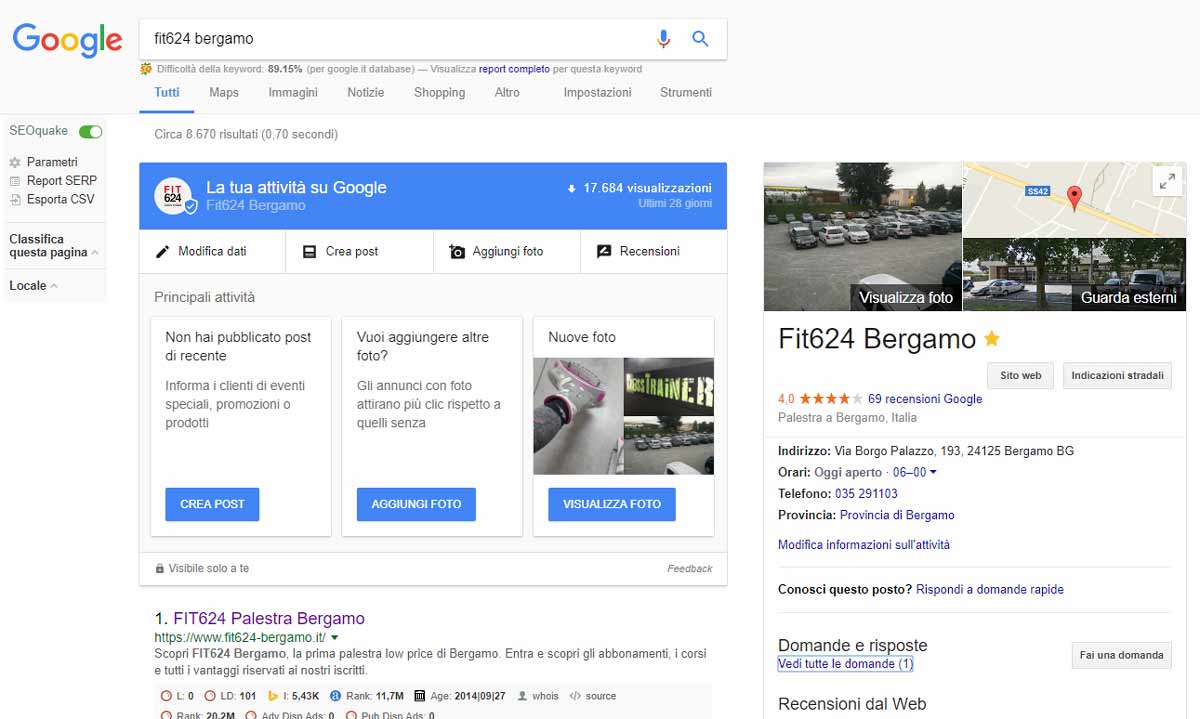
Task: Click the Fit624 business logo avatar
Action: click(174, 196)
